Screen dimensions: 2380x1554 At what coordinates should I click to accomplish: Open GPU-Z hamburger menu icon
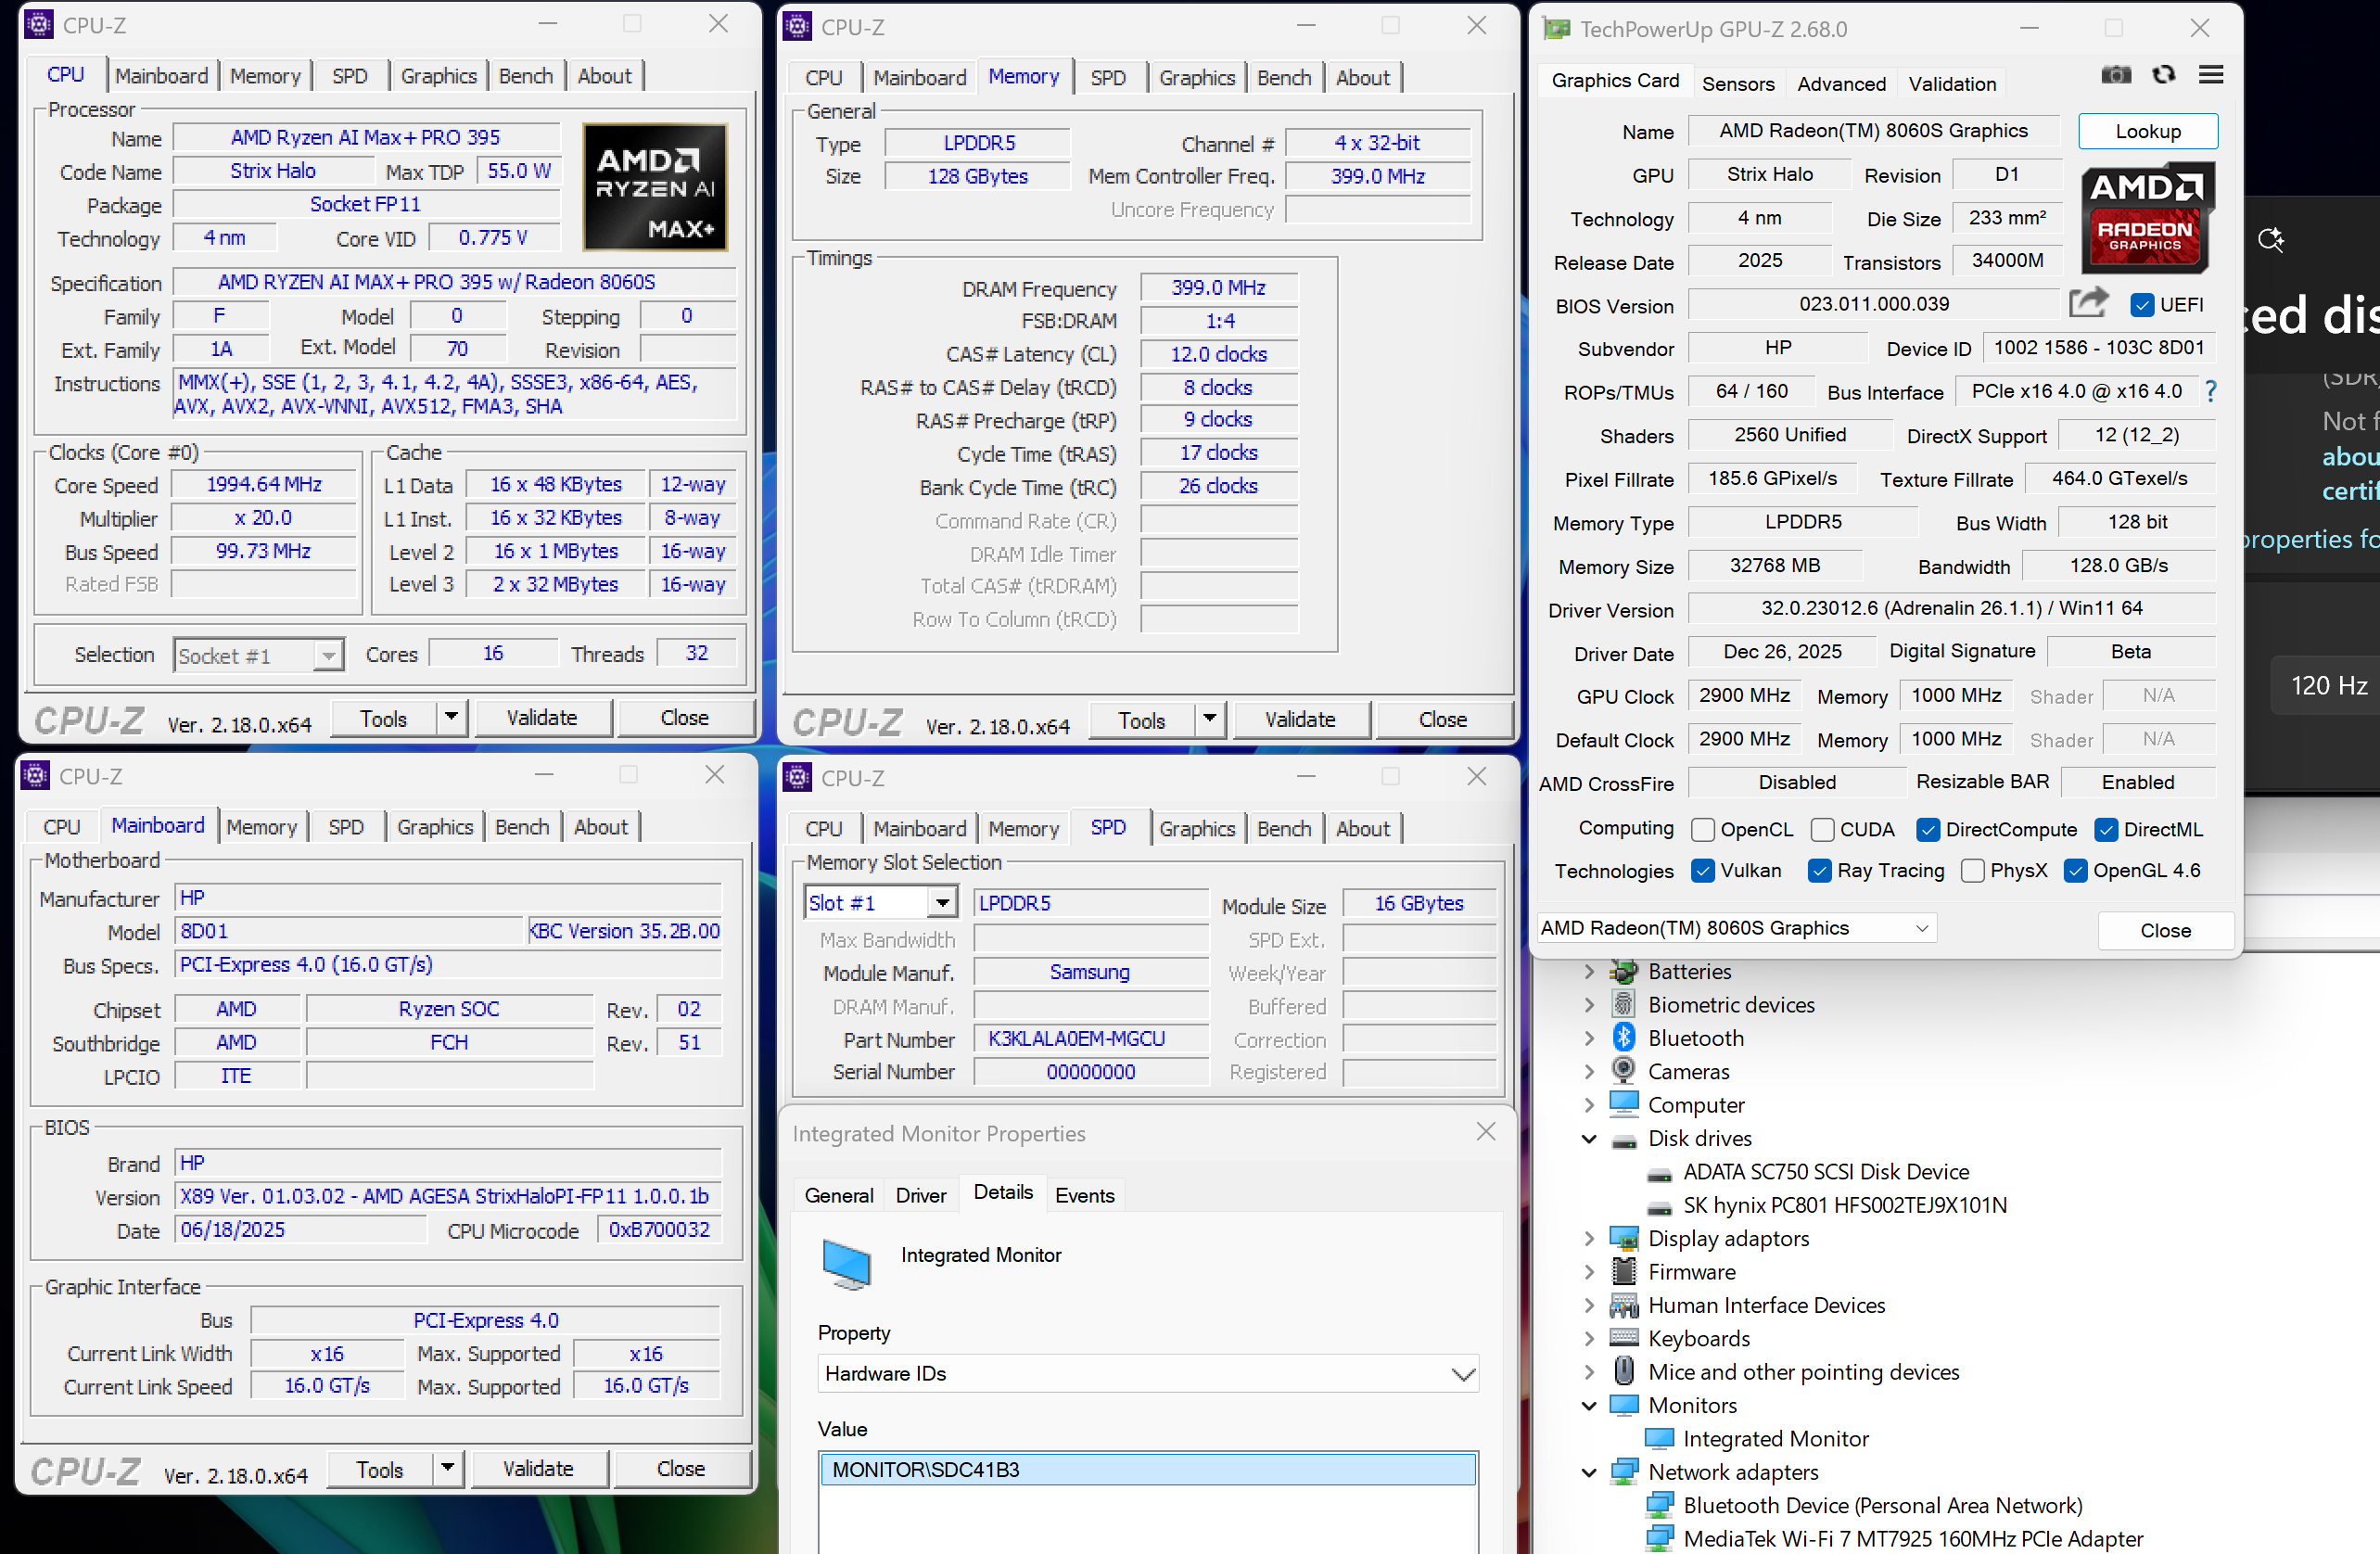[2211, 76]
